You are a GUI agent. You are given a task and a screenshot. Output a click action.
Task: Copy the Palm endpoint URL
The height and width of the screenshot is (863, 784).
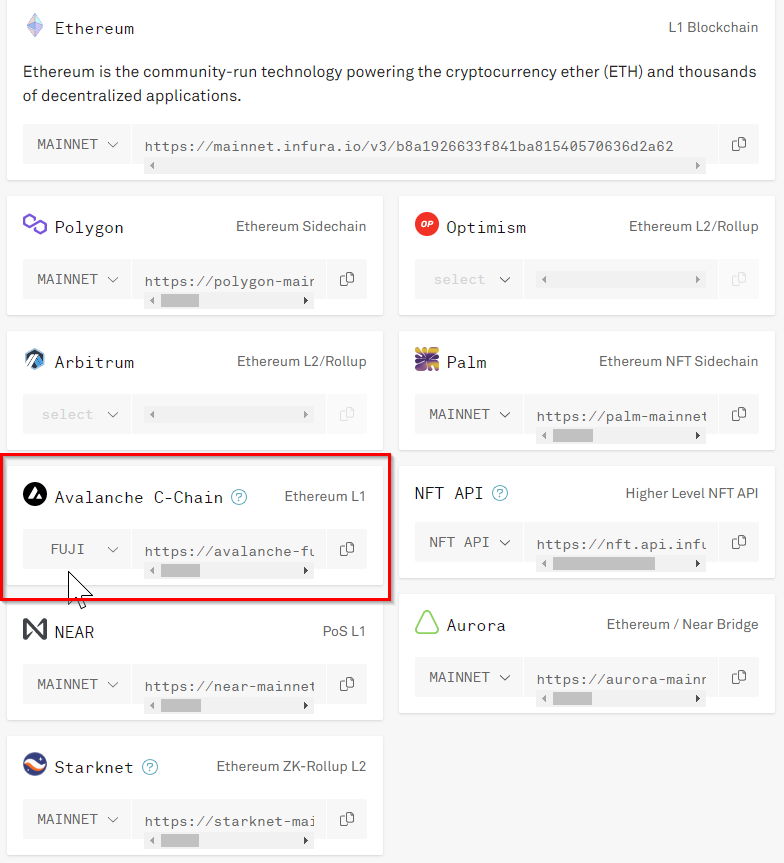[739, 414]
